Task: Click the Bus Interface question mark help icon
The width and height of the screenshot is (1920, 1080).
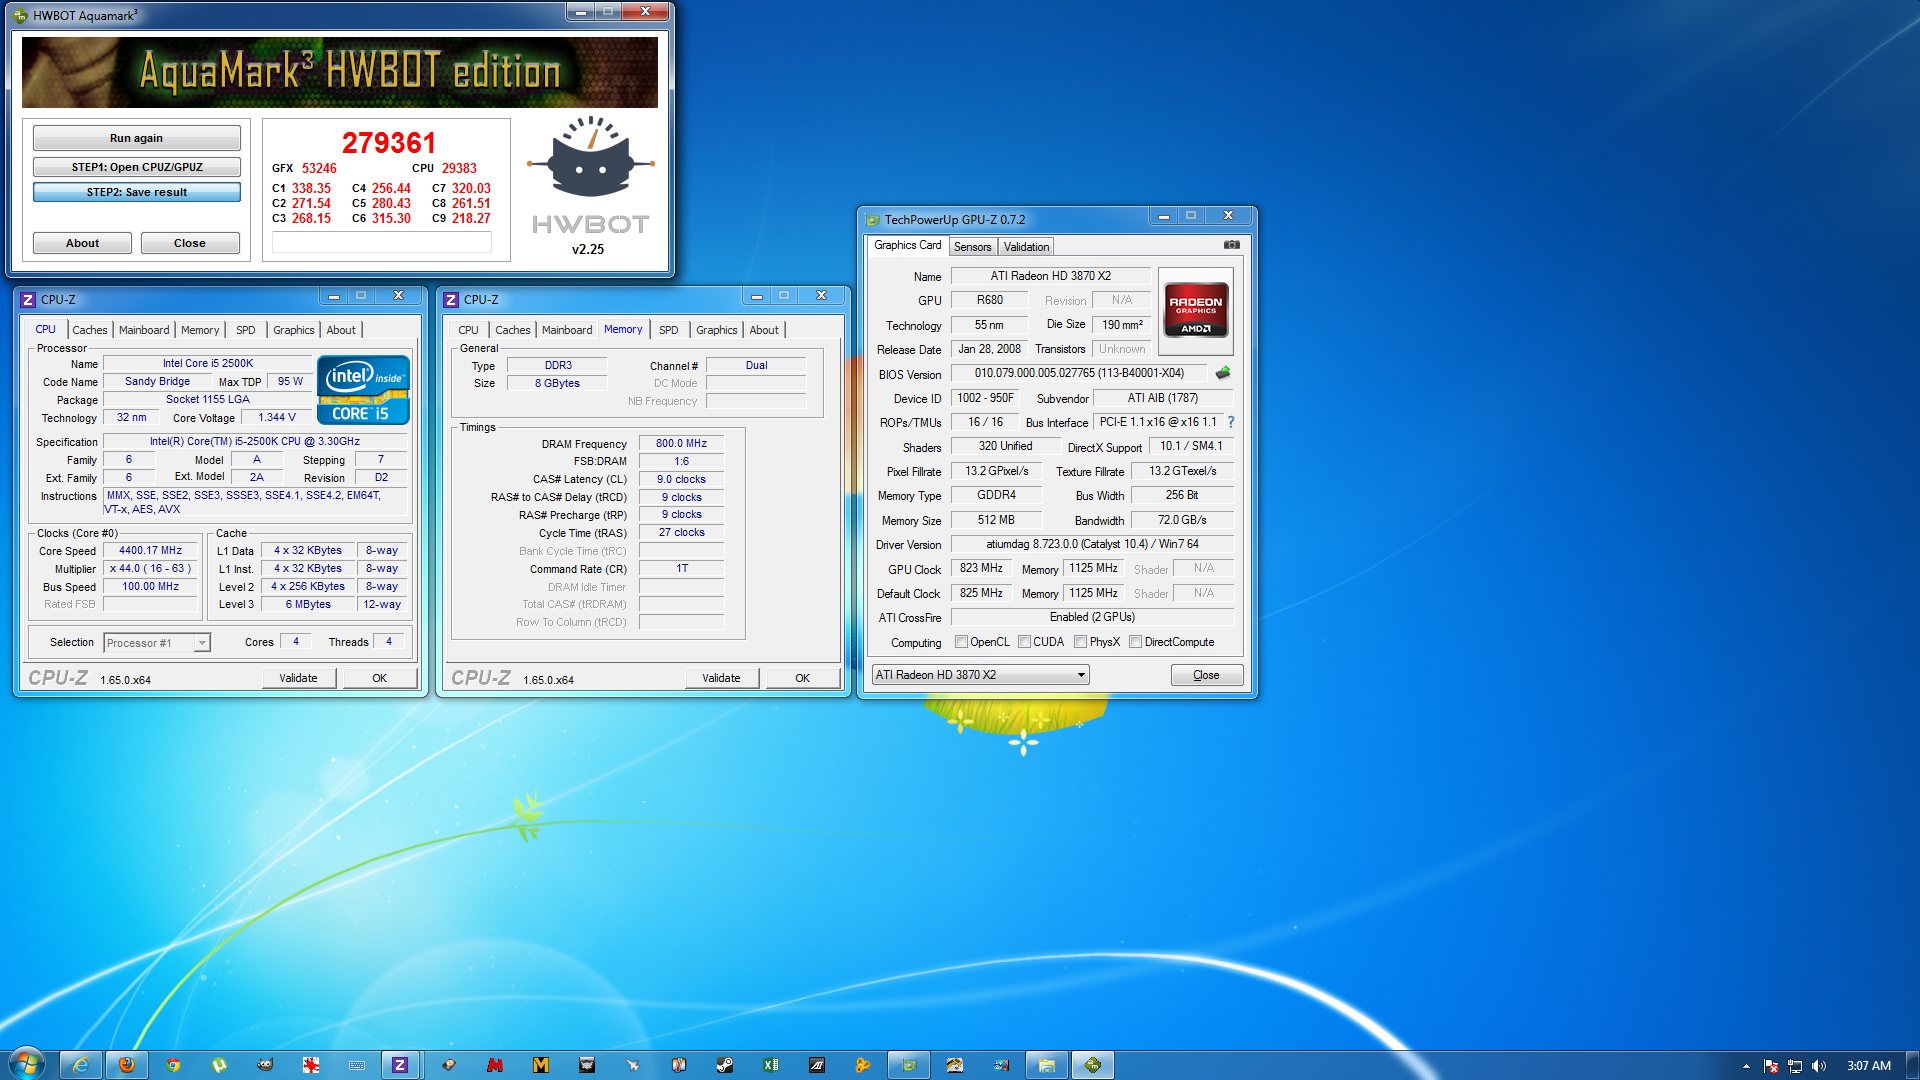Action: [x=1231, y=422]
